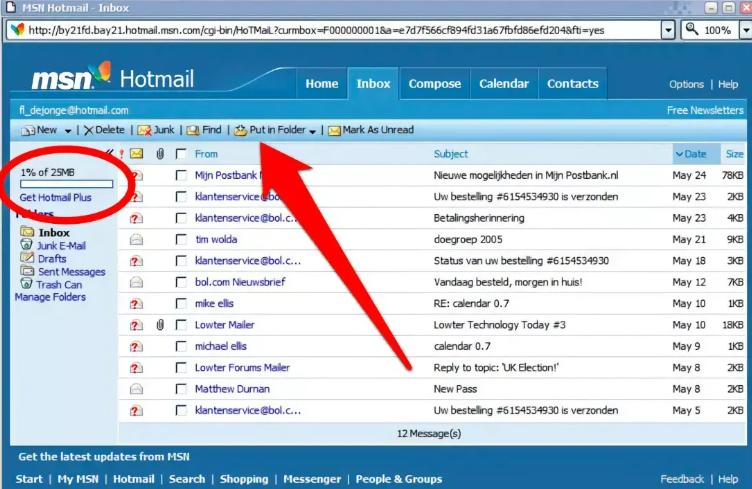Open the Compose tab
Image resolution: width=752 pixels, height=489 pixels.
click(x=435, y=83)
